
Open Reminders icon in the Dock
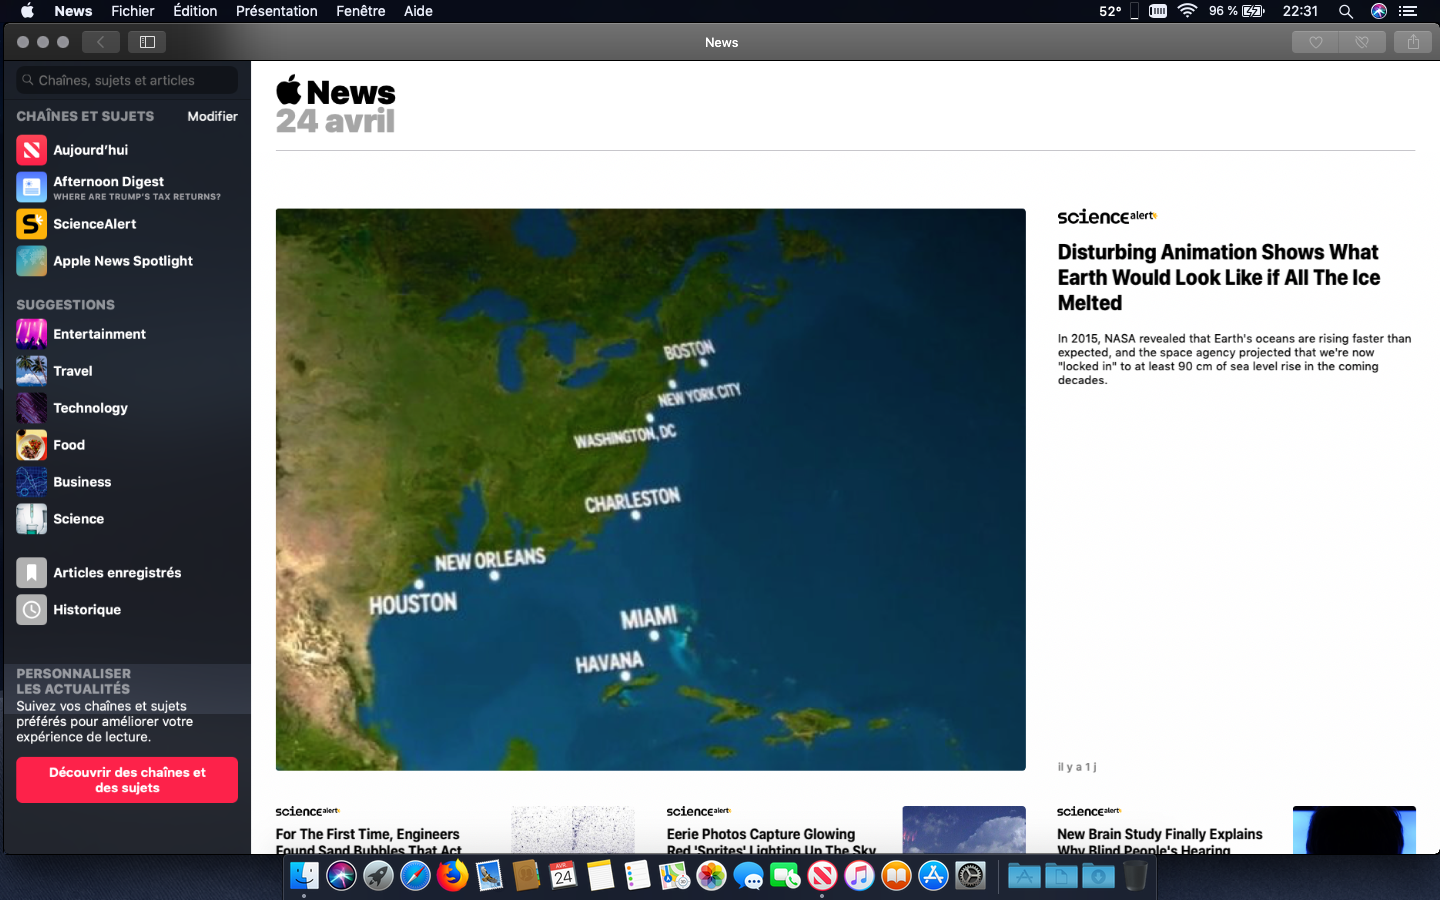[x=637, y=876]
